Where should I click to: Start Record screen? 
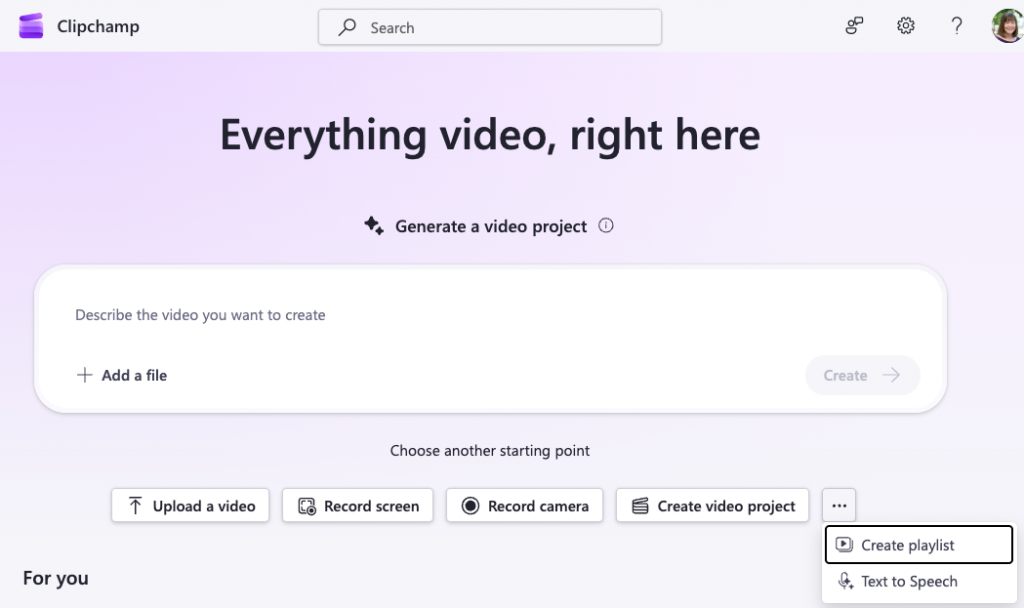(358, 505)
